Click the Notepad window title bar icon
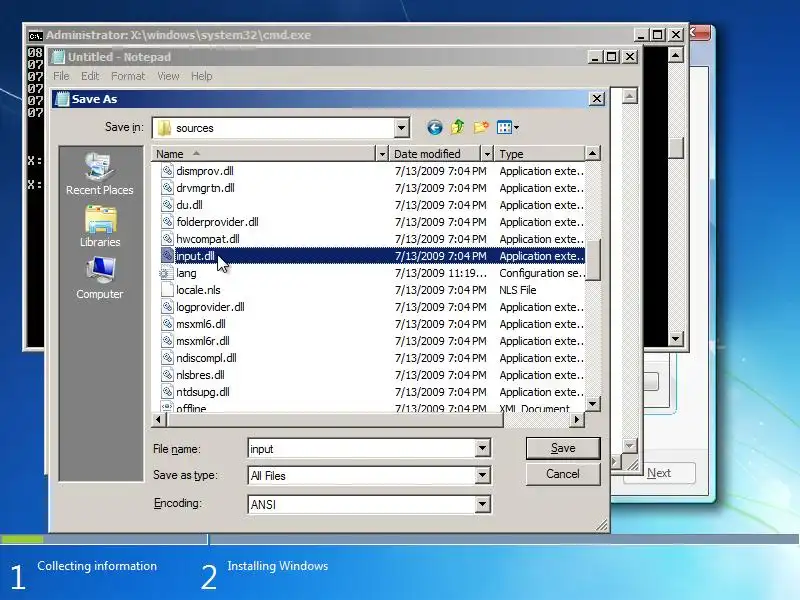Viewport: 800px width, 600px height. tap(59, 57)
